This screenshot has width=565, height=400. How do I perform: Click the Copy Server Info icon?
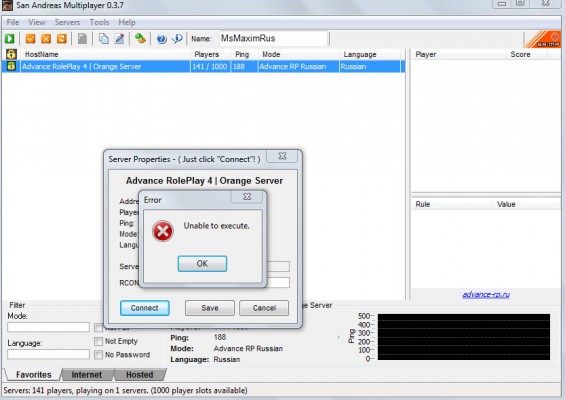pyautogui.click(x=103, y=39)
